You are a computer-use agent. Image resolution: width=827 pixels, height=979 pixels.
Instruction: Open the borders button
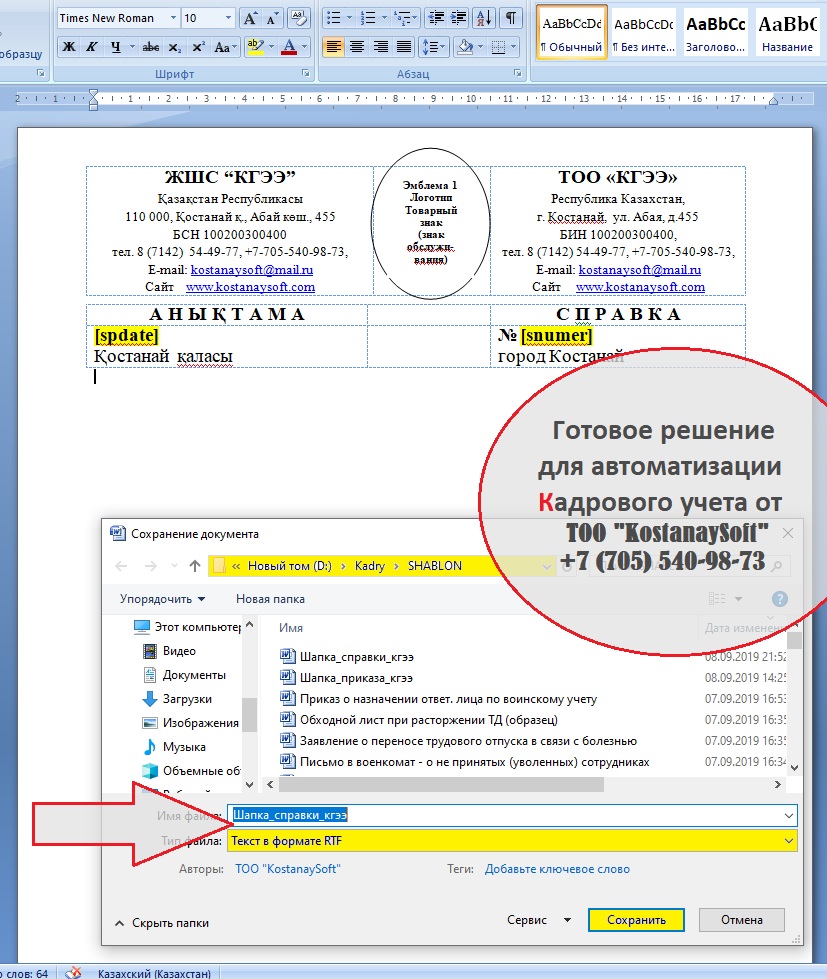click(x=498, y=47)
